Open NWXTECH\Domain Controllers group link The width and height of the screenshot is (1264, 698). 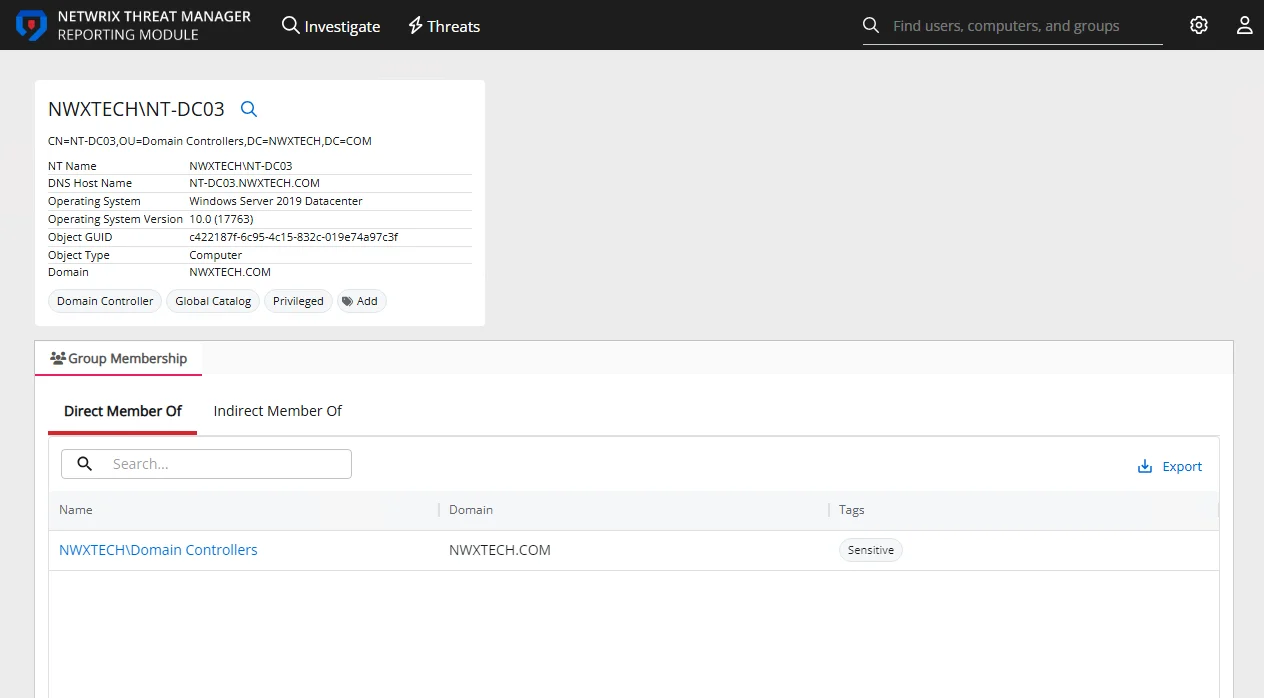158,550
